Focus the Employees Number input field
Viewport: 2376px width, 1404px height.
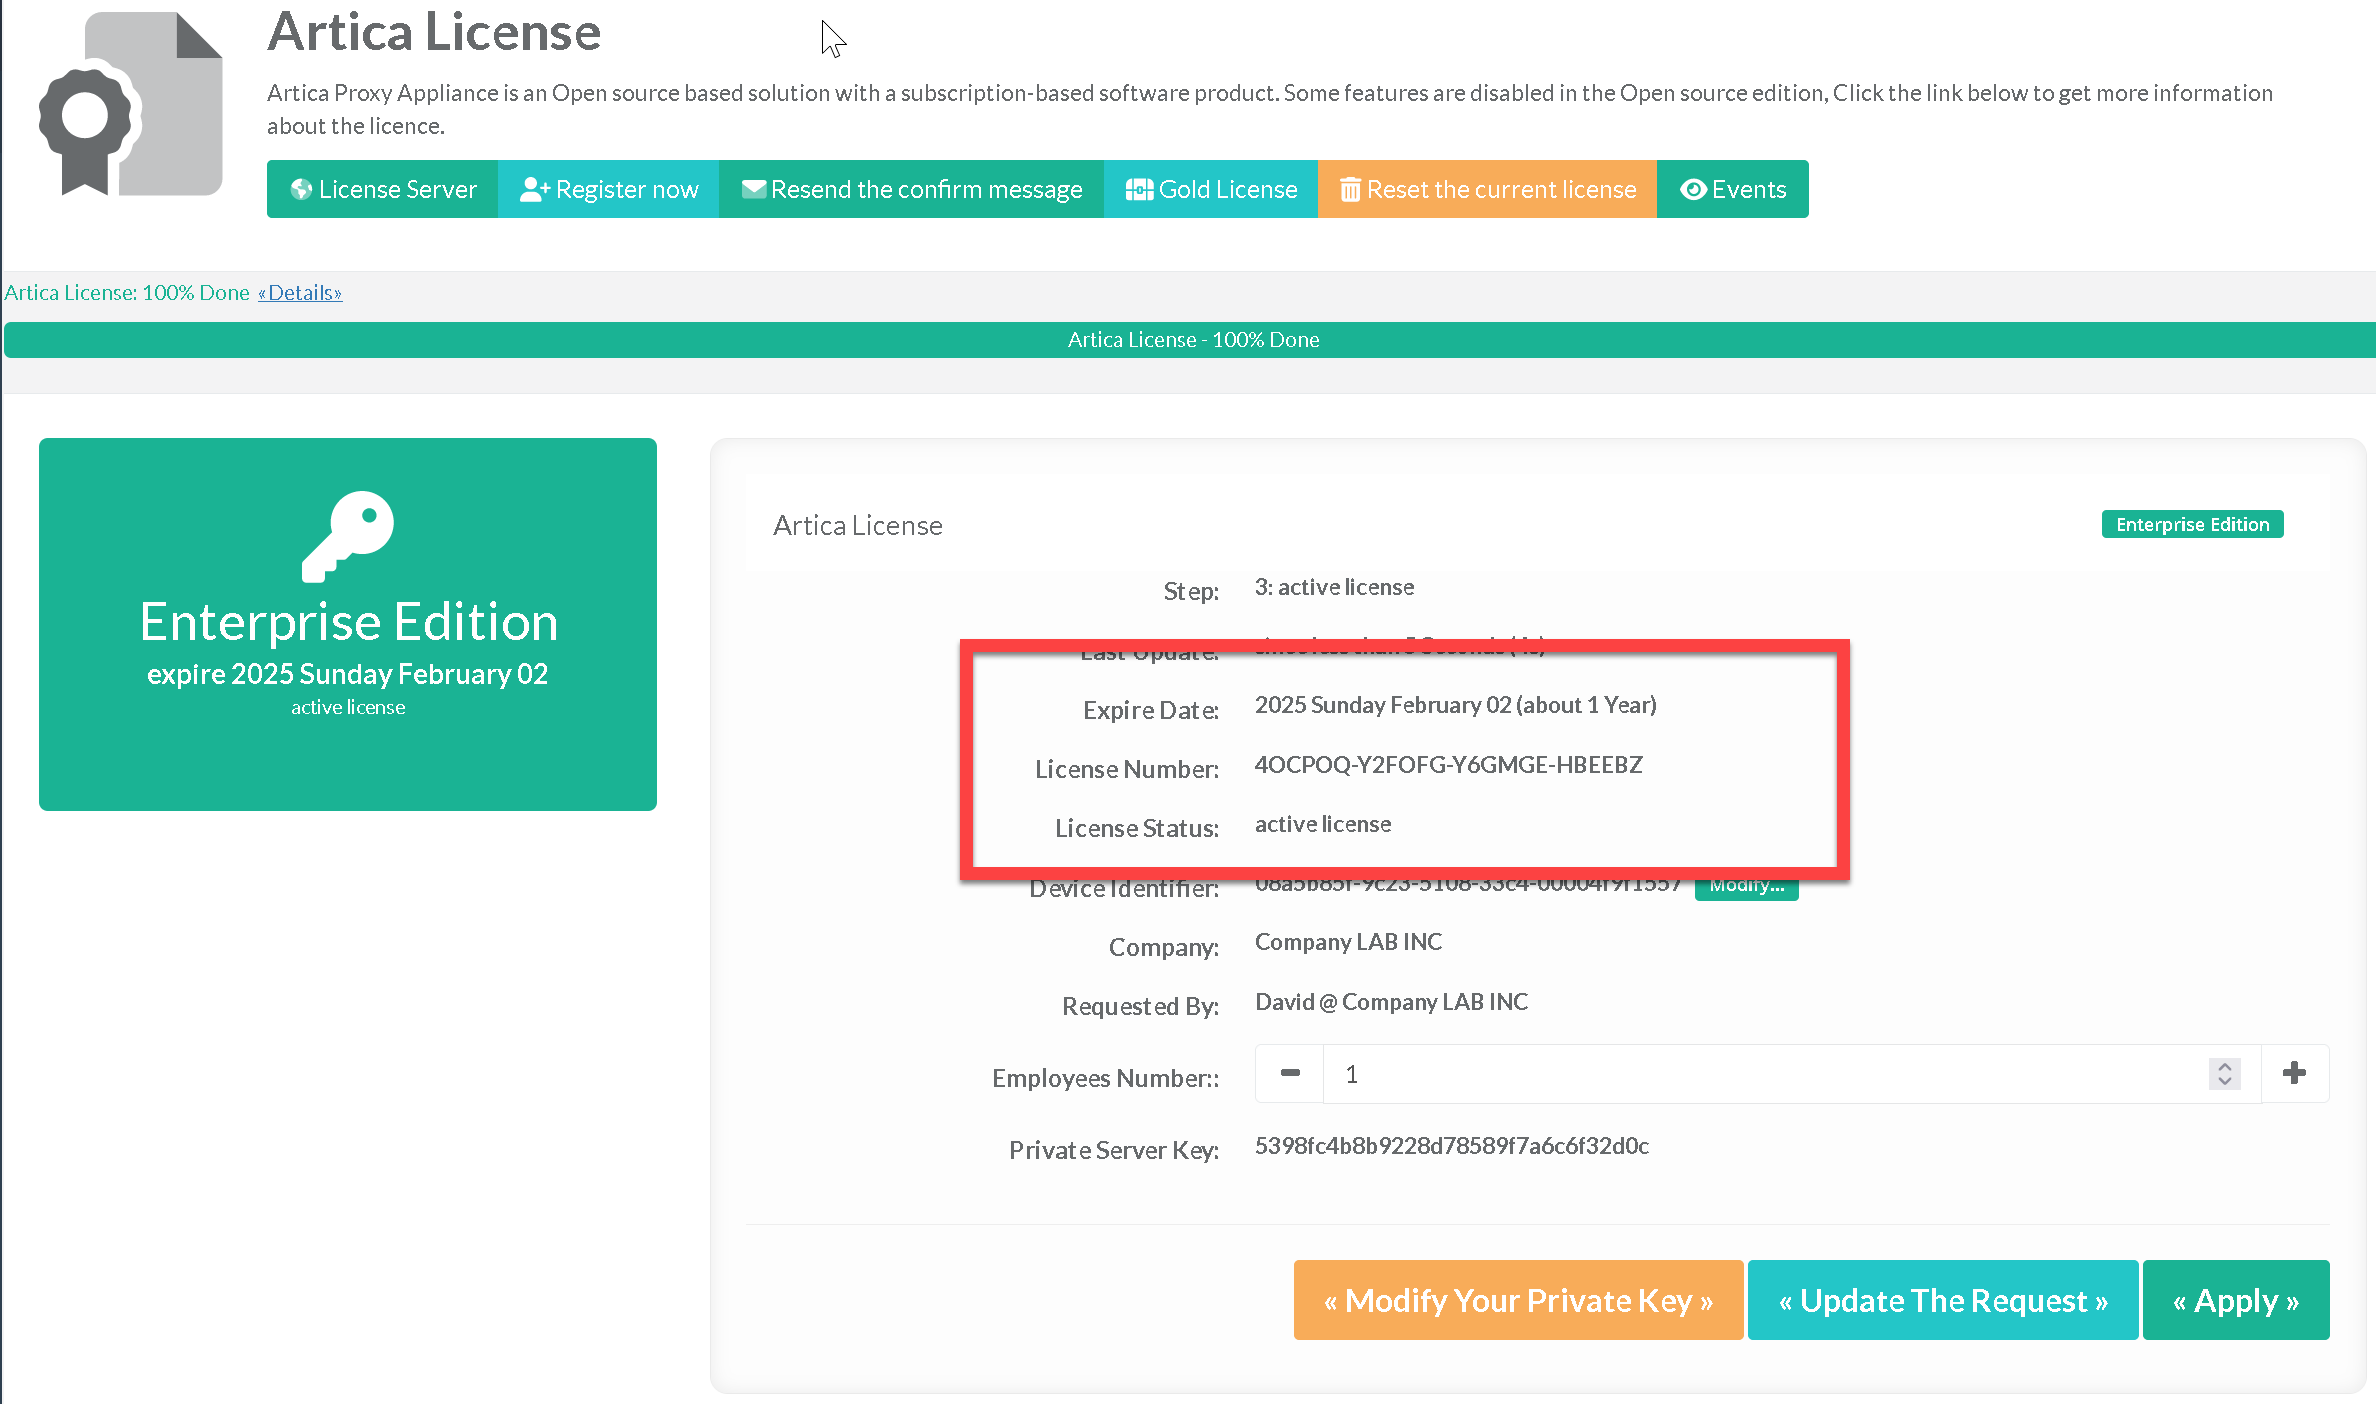tap(1760, 1074)
